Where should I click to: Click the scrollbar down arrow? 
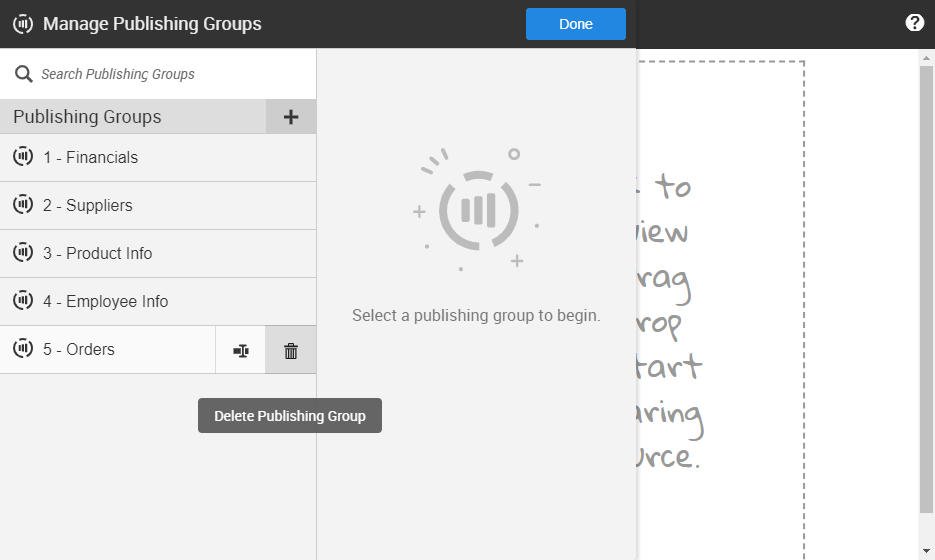[x=926, y=552]
